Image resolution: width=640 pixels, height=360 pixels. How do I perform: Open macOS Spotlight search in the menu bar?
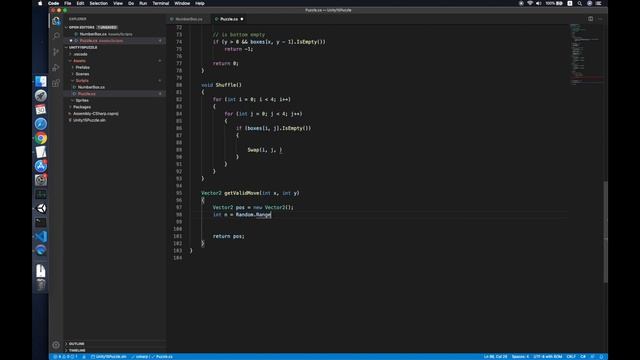pos(579,3)
